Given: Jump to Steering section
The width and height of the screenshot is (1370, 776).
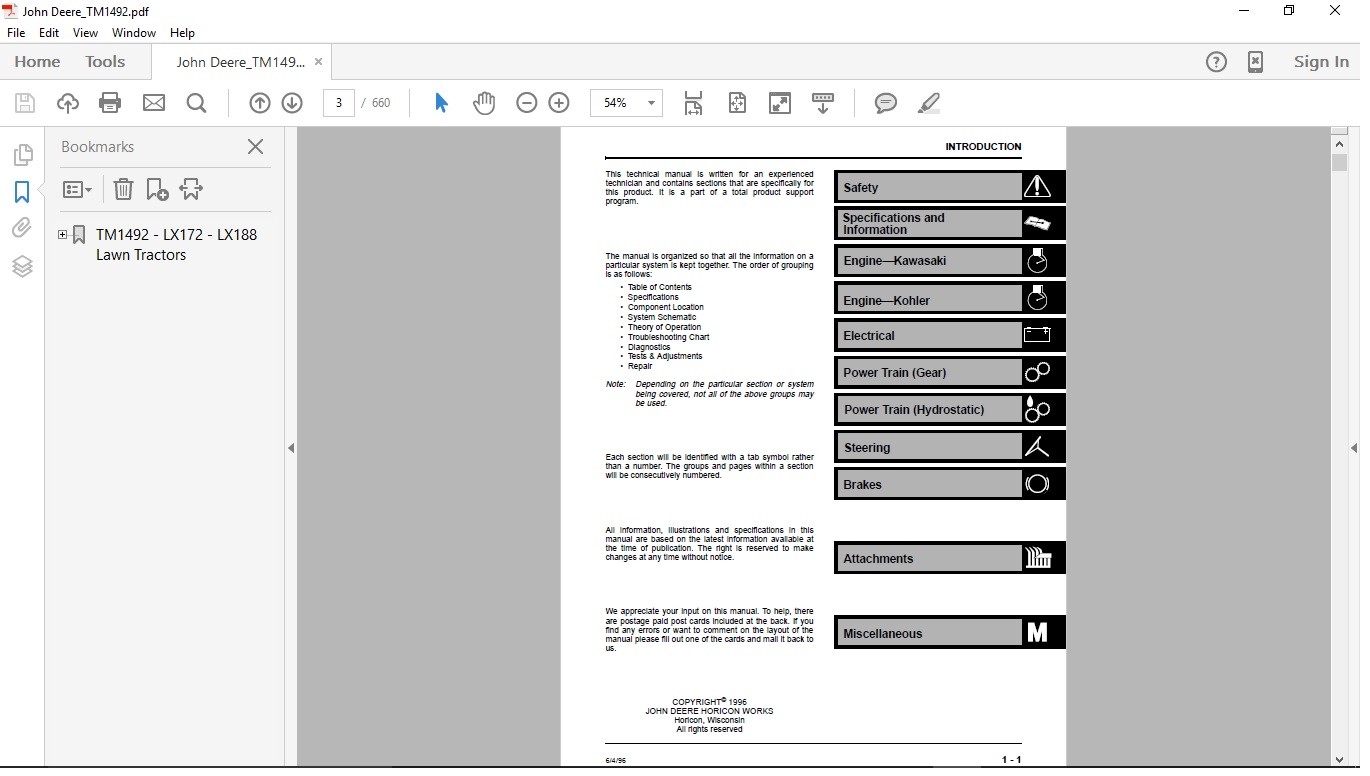Looking at the screenshot, I should coord(949,447).
